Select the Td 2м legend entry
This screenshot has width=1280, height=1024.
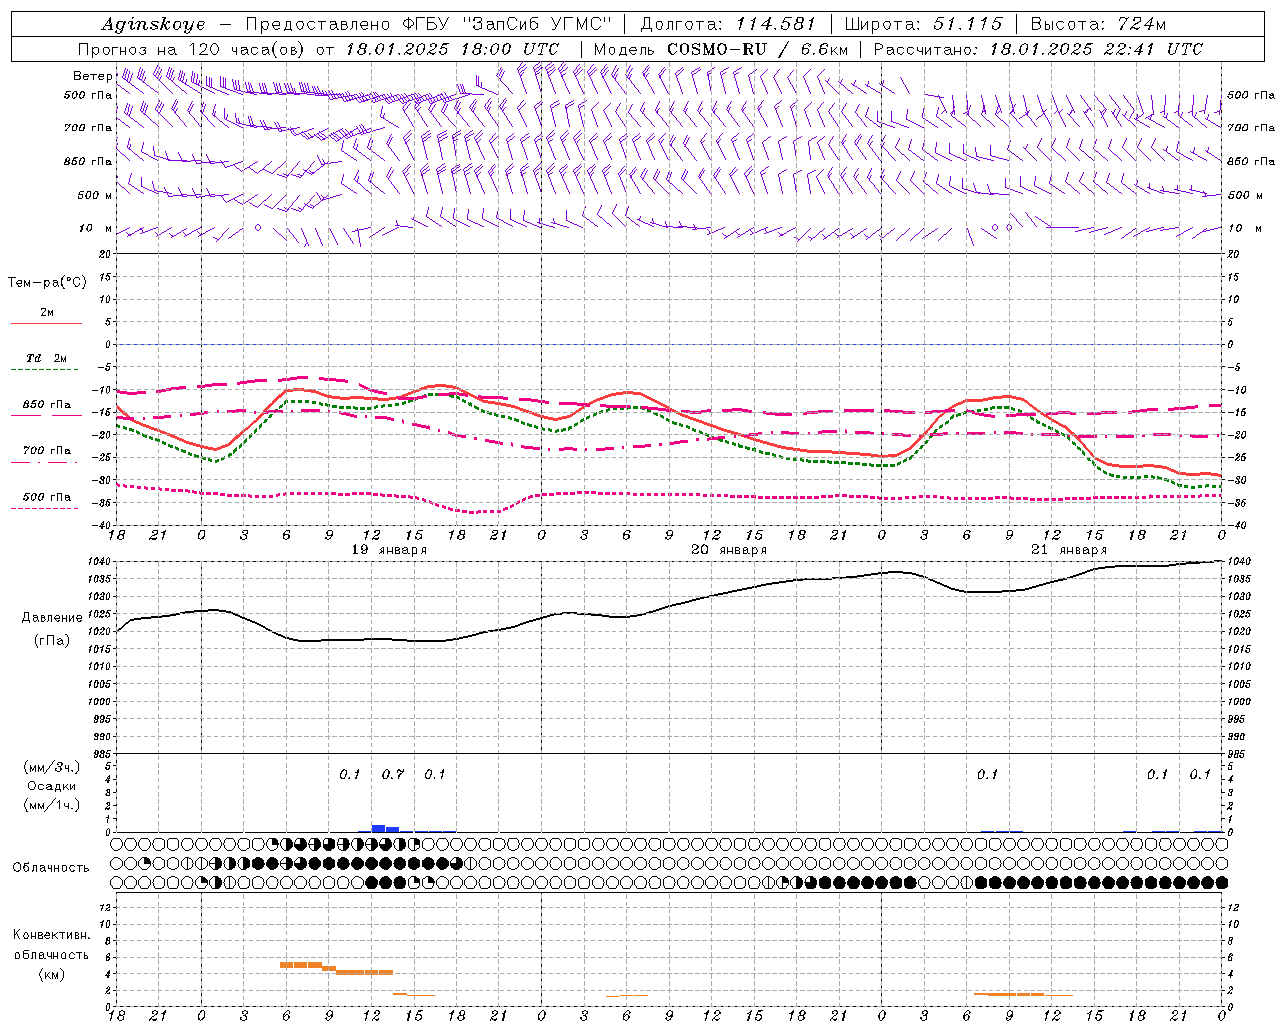pos(46,358)
